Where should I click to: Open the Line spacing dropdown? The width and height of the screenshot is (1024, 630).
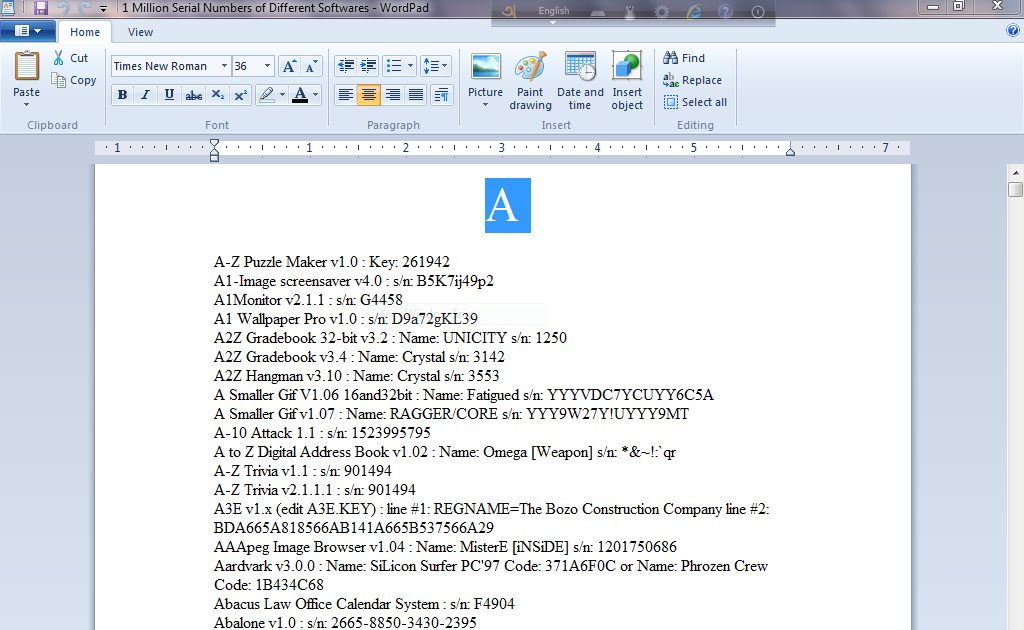click(436, 66)
